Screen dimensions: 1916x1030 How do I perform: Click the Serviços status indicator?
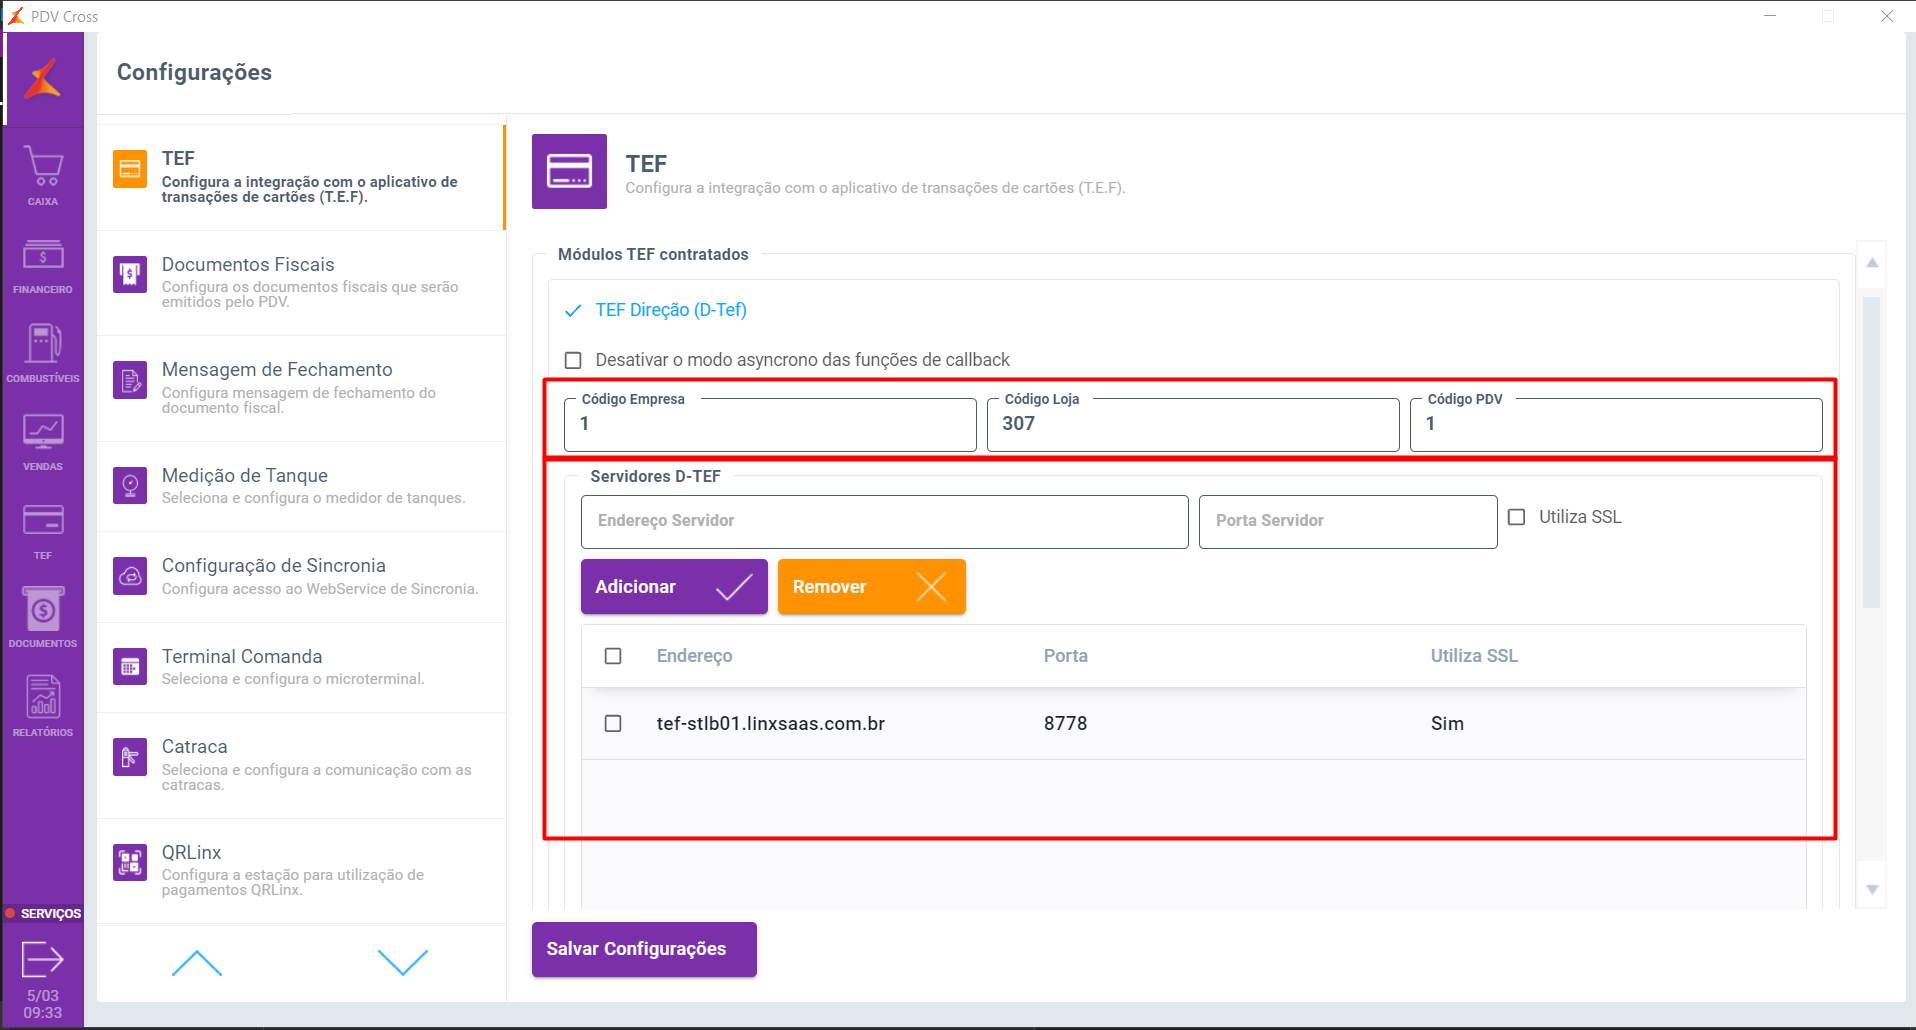pos(43,913)
